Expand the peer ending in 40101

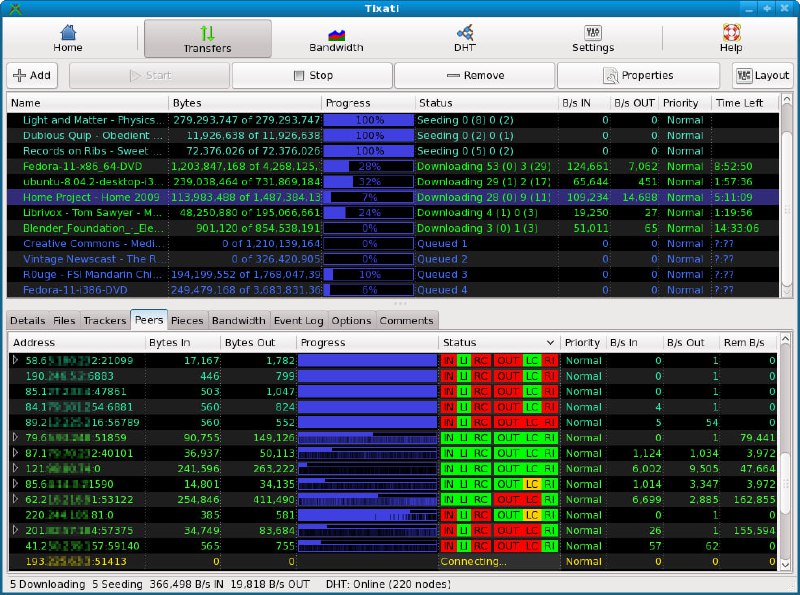15,453
